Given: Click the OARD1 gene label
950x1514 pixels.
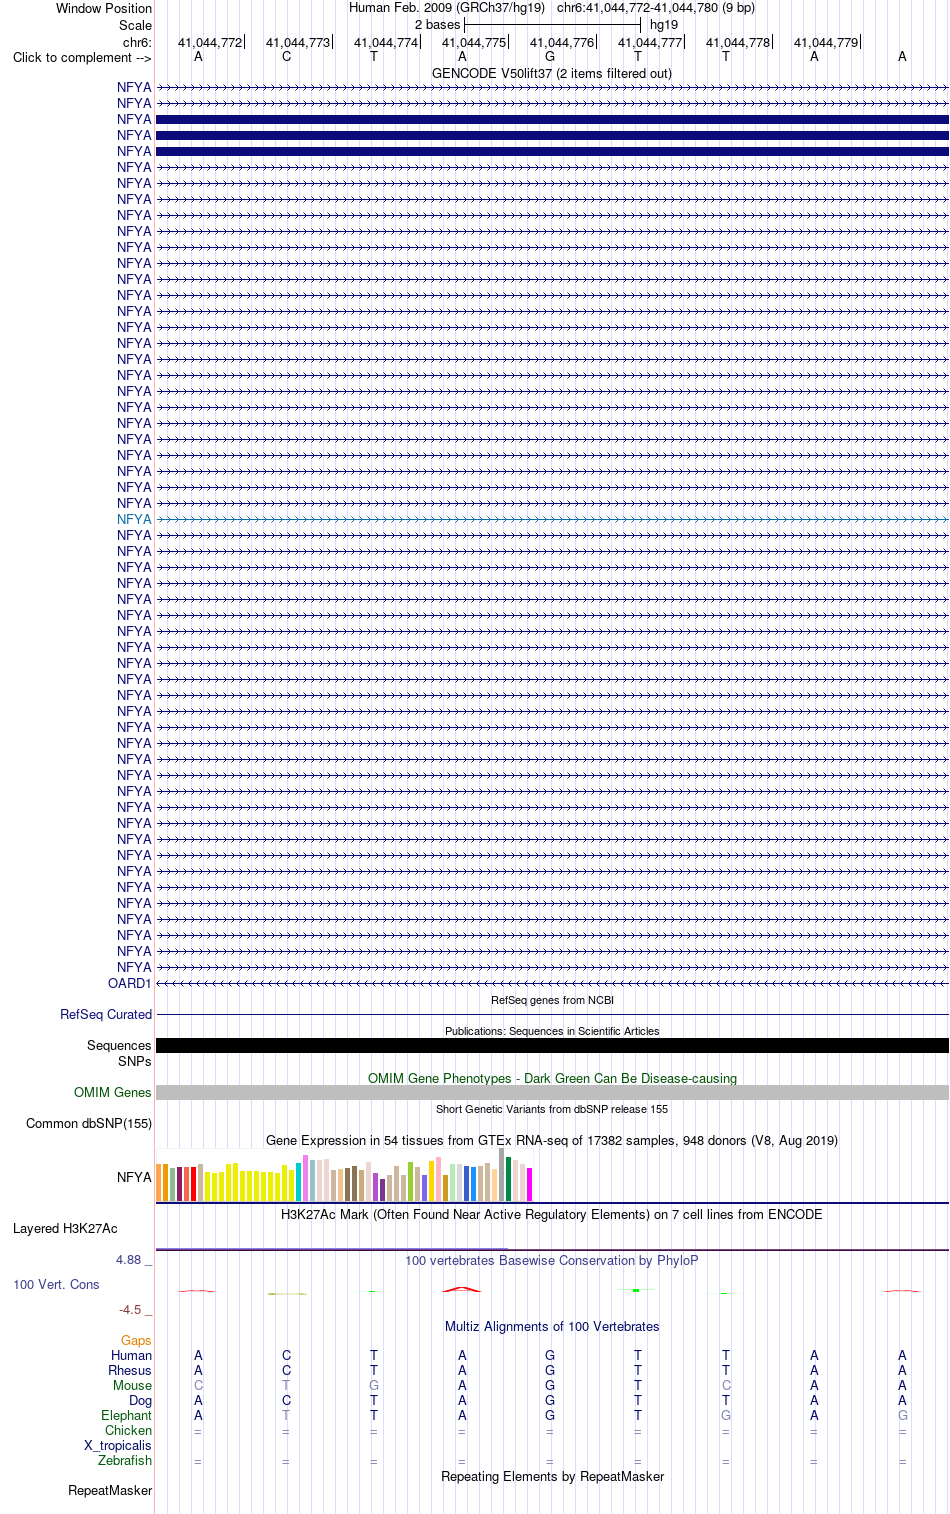Looking at the screenshot, I should pyautogui.click(x=130, y=983).
